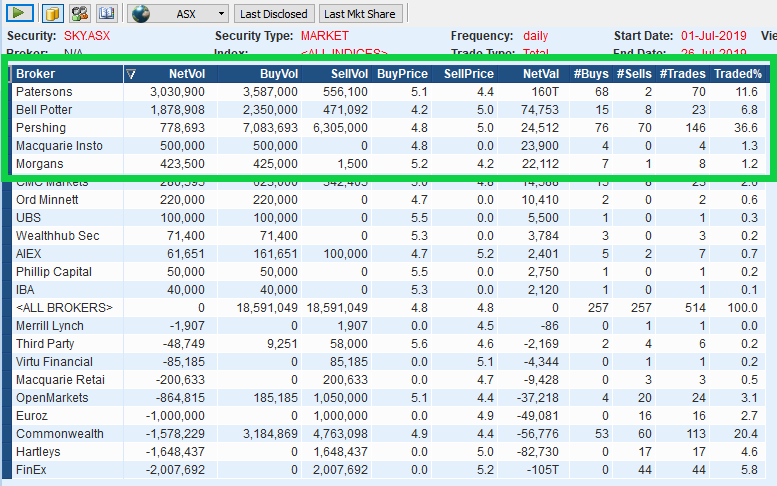The height and width of the screenshot is (486, 777).
Task: Select the Patersons broker row
Action: [389, 92]
